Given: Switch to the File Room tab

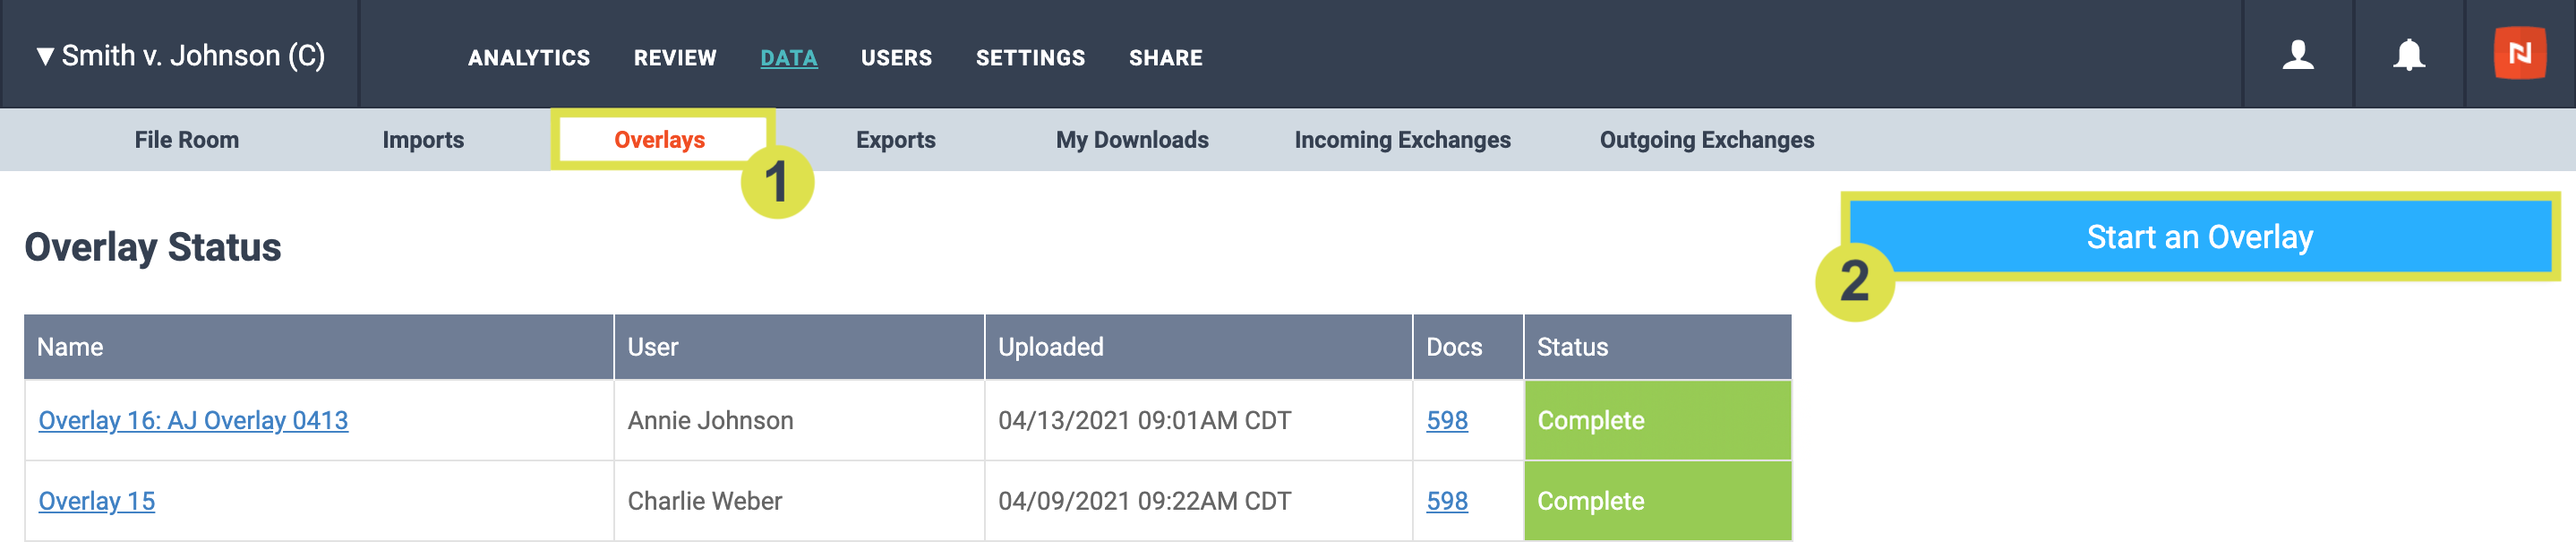Looking at the screenshot, I should (187, 140).
